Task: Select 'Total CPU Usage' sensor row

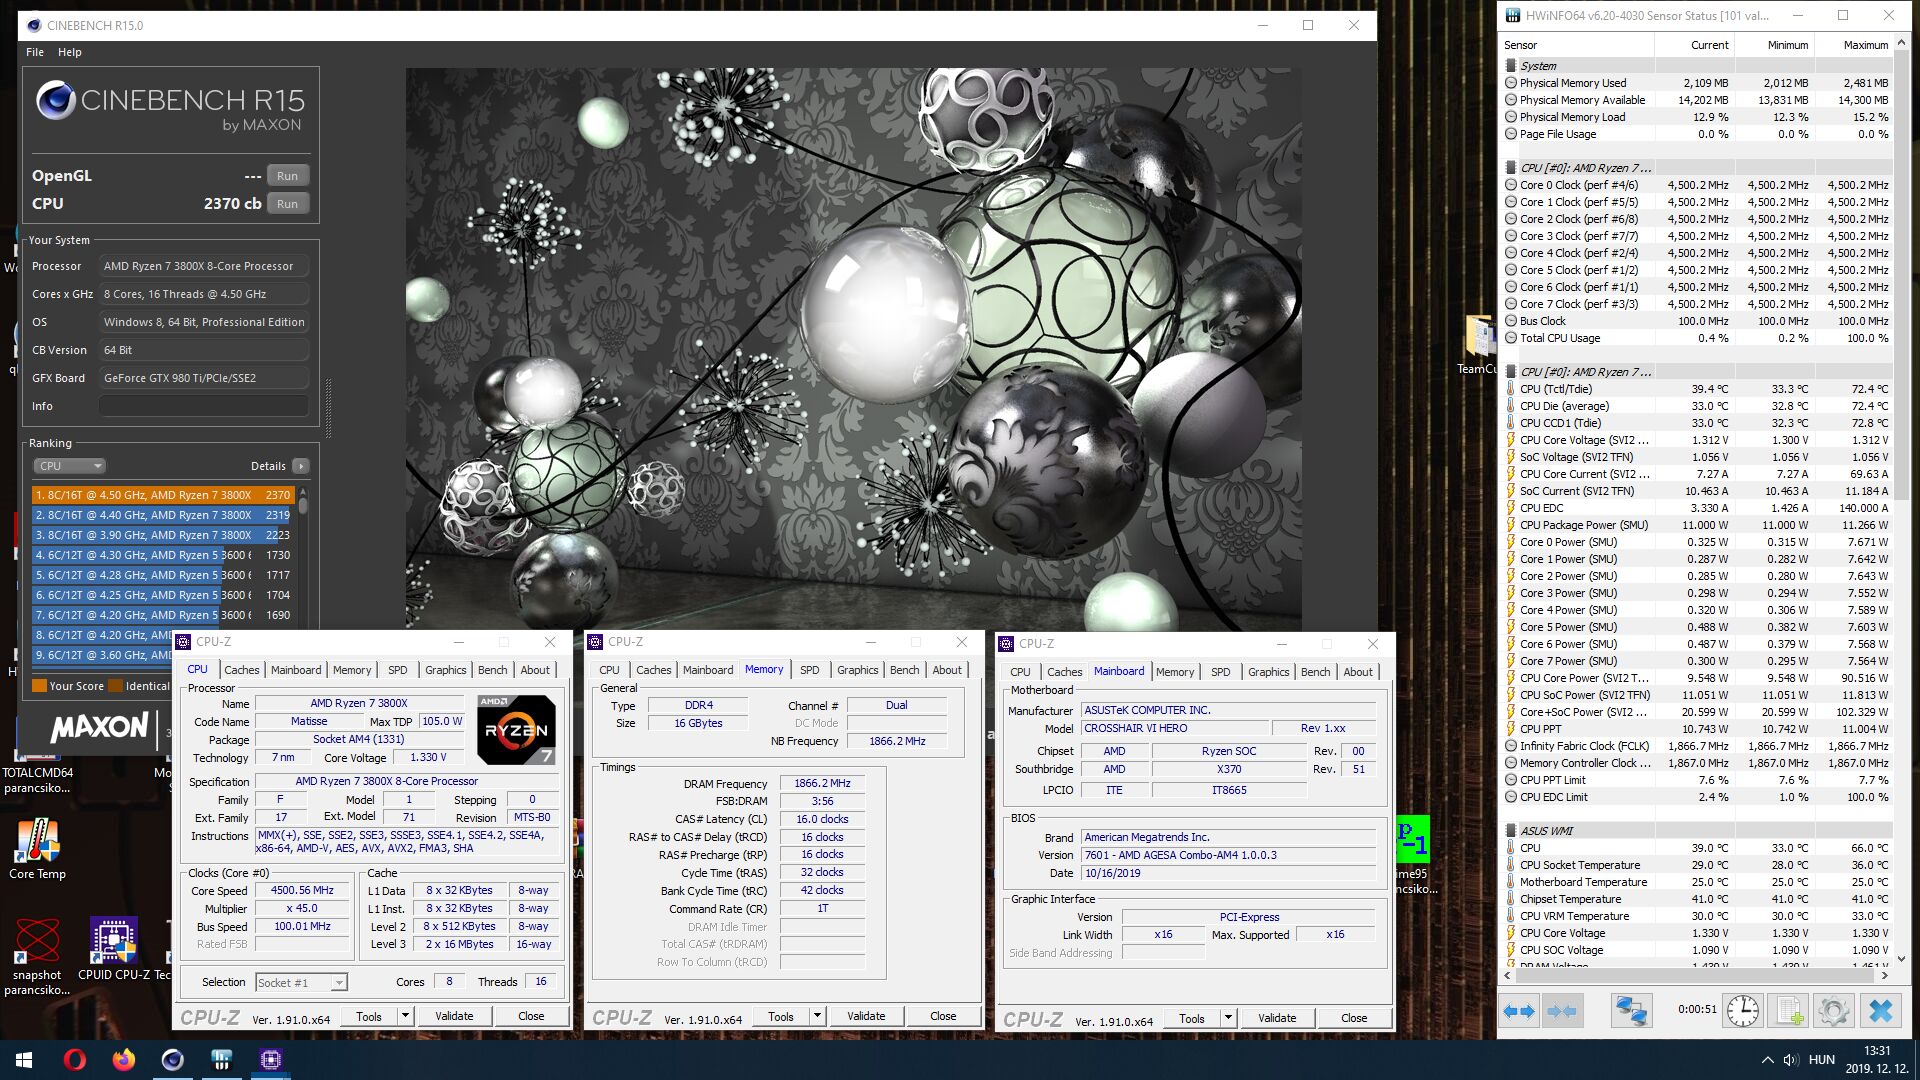Action: [x=1697, y=338]
